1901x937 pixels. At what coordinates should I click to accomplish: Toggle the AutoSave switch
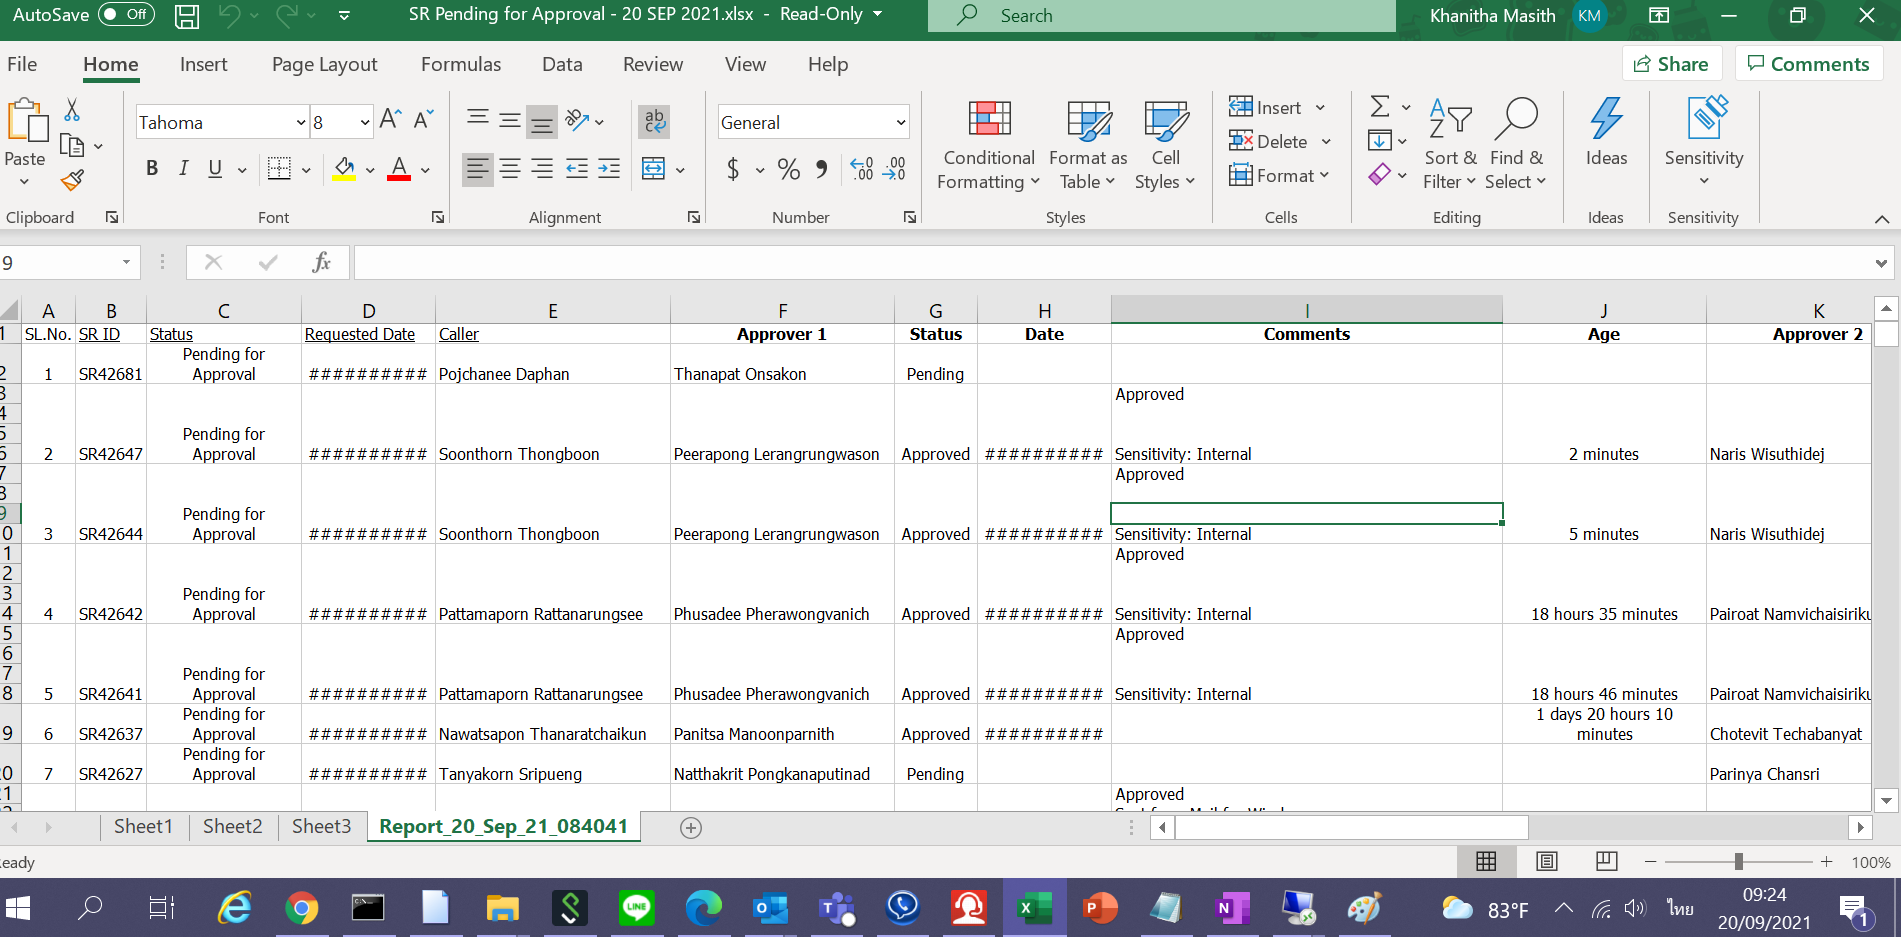126,15
